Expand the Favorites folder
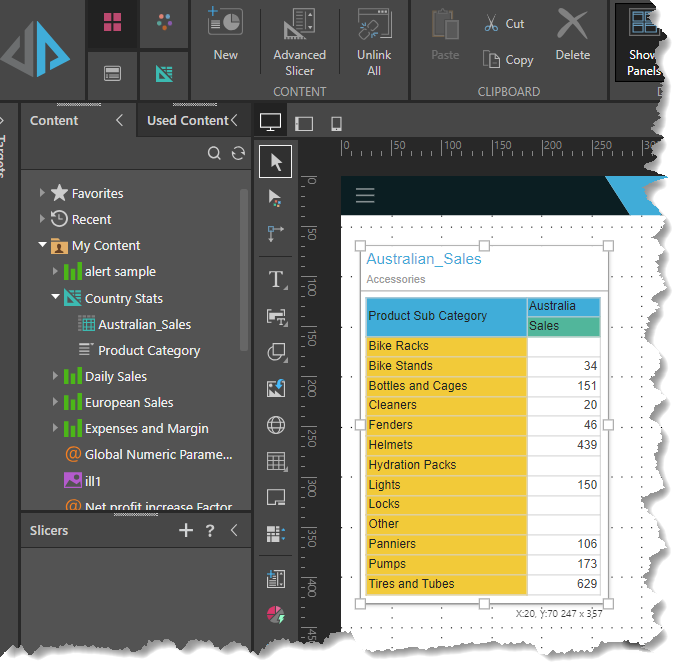This screenshot has height=663, width=679. (42, 193)
